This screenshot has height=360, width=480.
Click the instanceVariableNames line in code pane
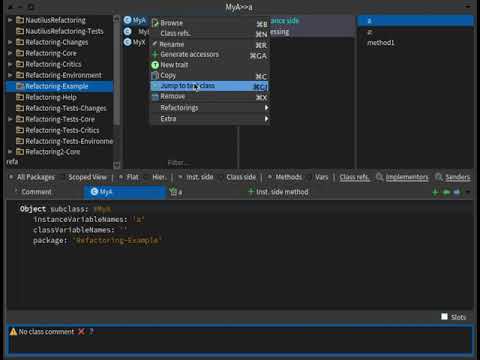click(88, 219)
